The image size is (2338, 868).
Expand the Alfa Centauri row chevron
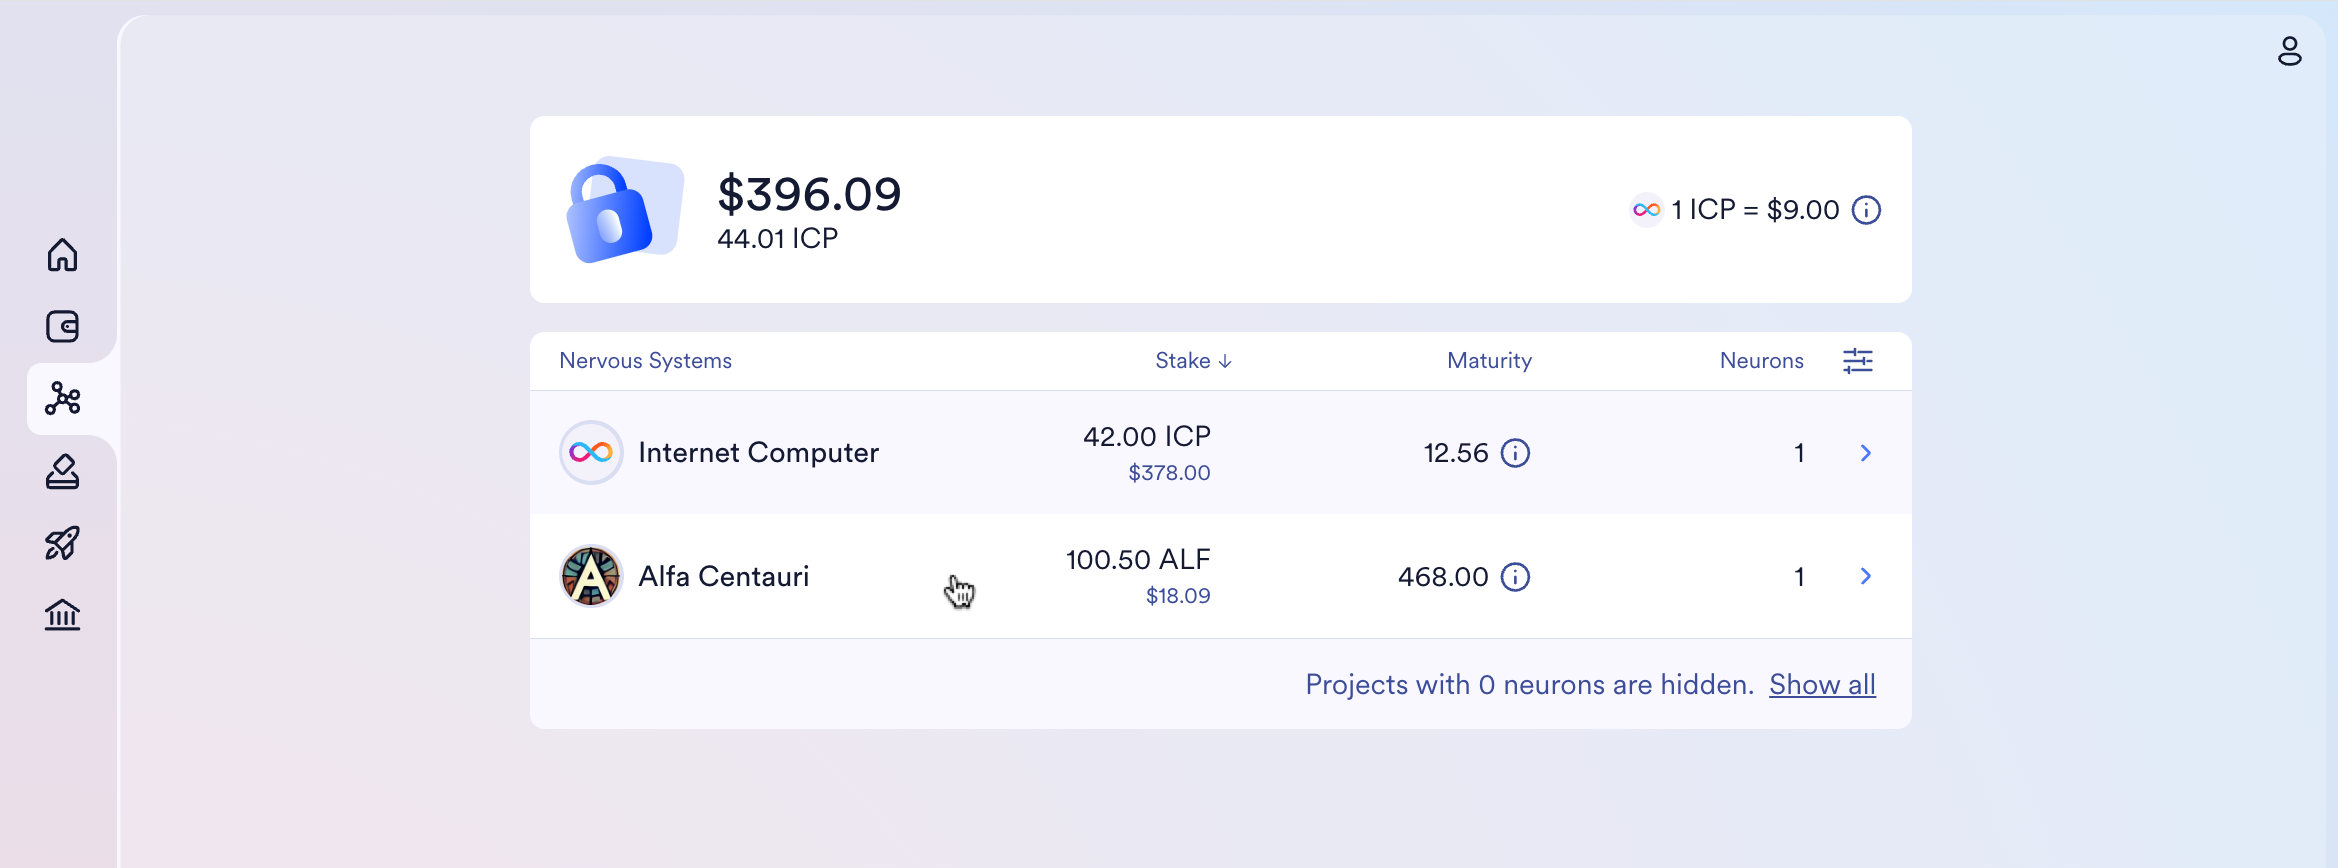[x=1865, y=576]
